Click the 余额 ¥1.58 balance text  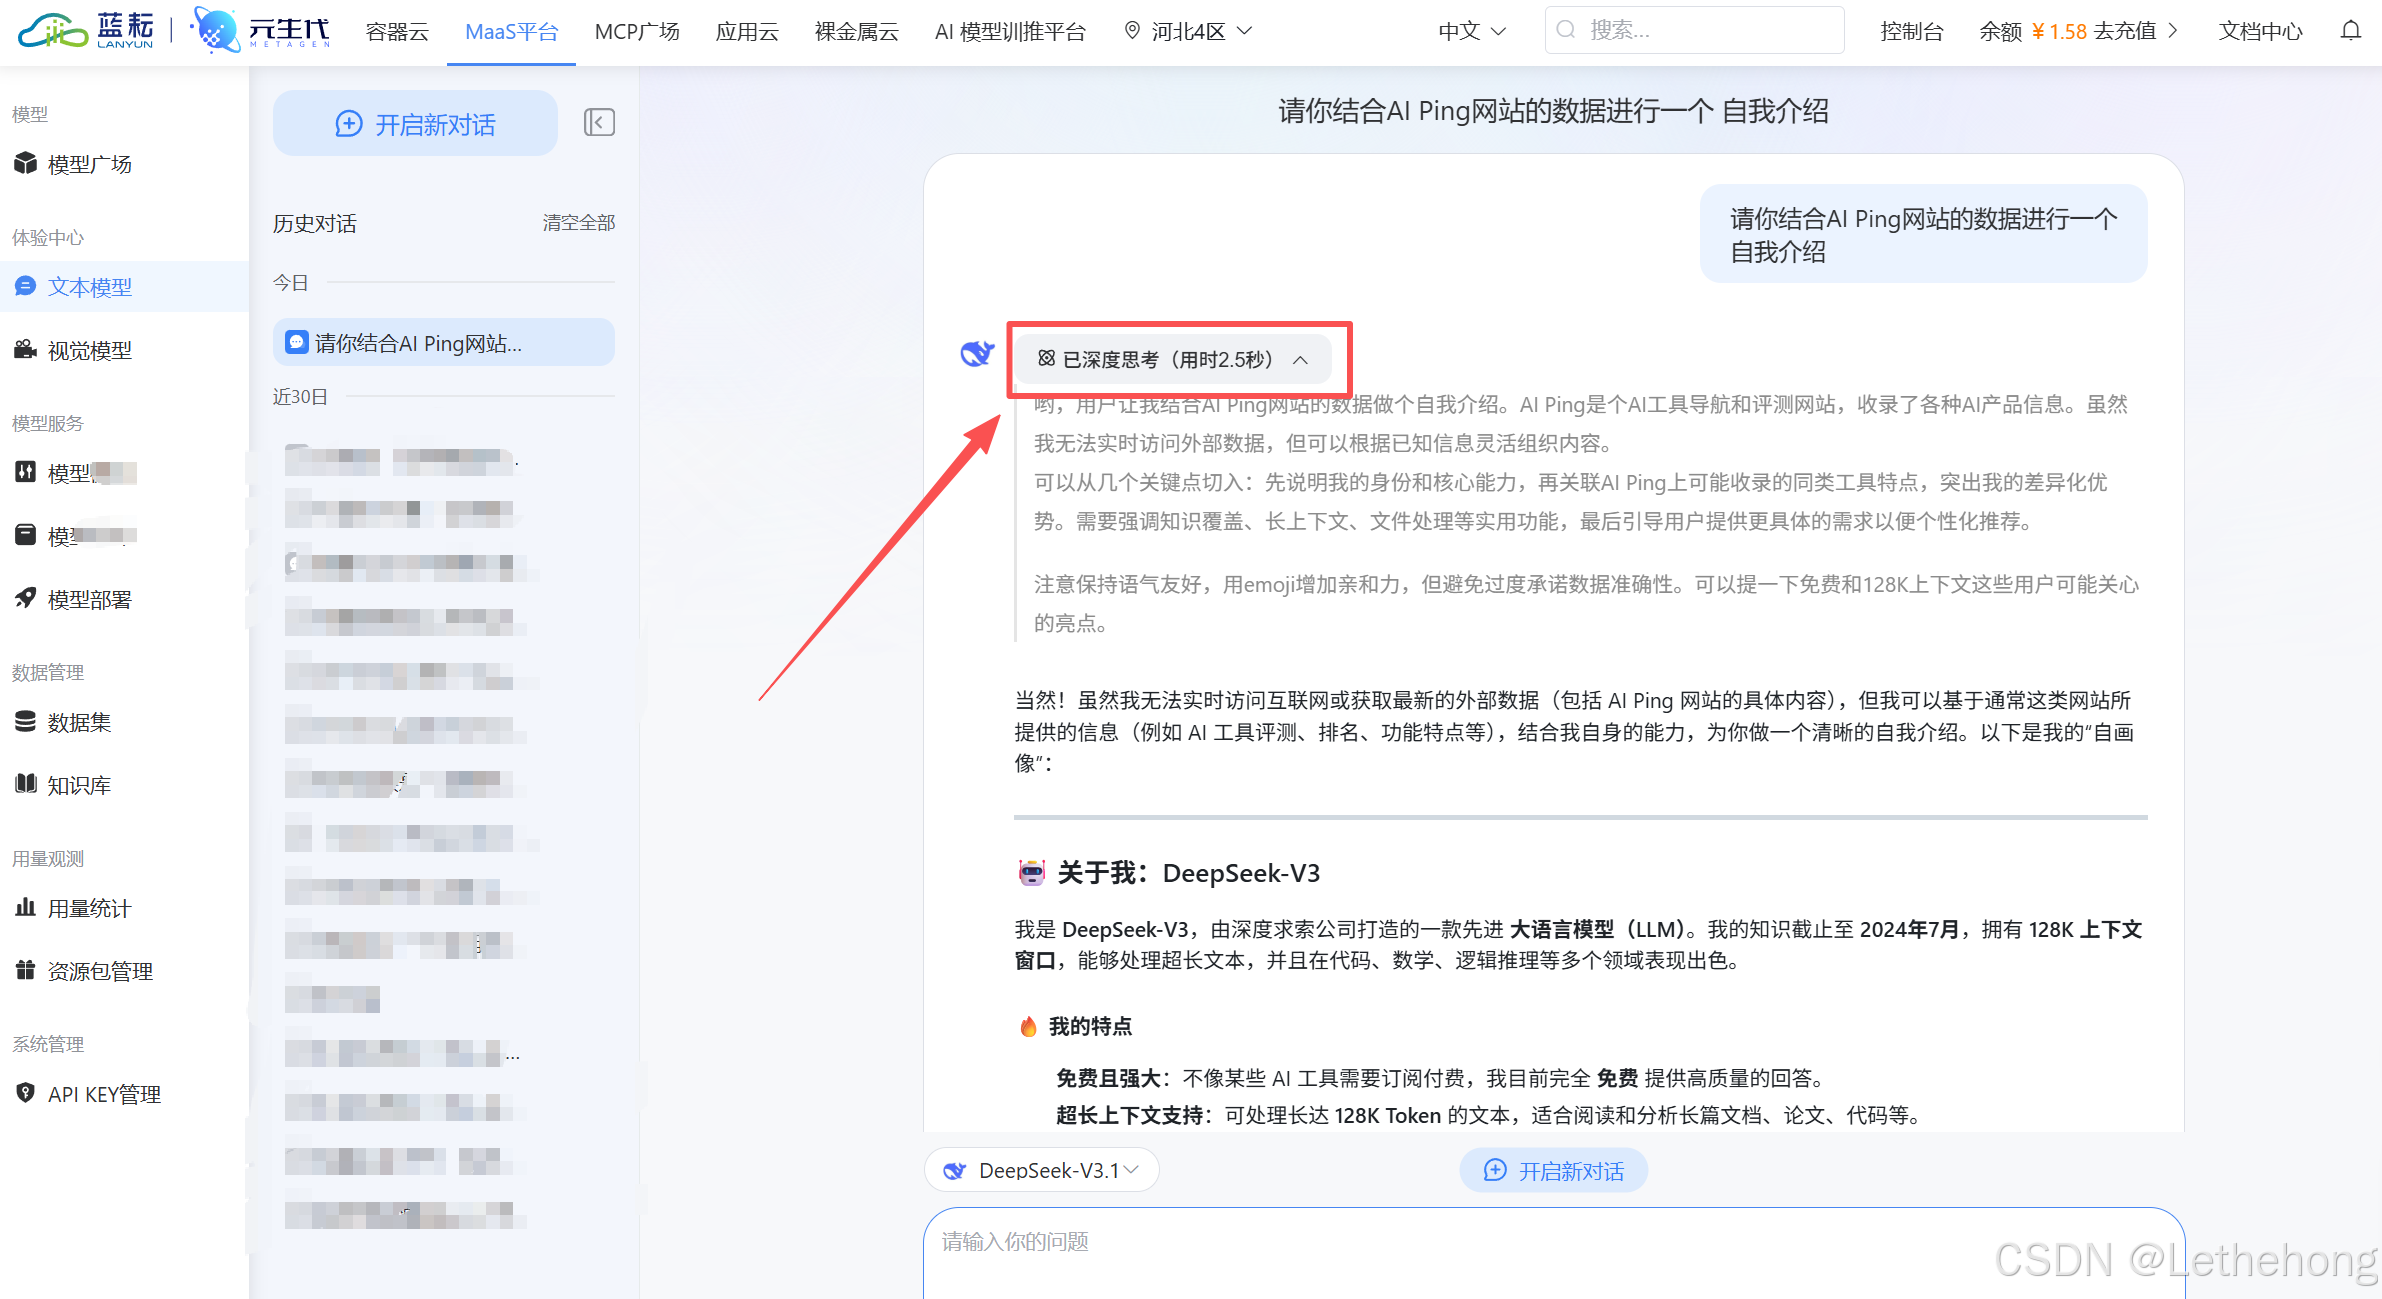pos(2033,32)
